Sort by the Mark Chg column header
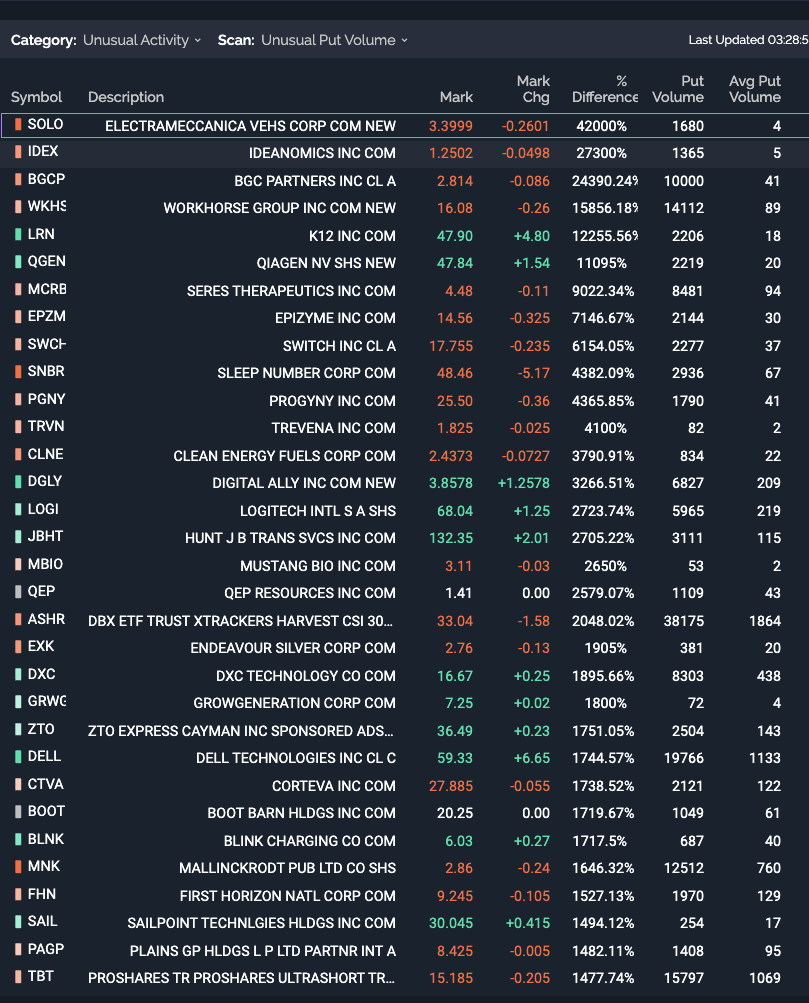The image size is (809, 1003). [x=533, y=89]
